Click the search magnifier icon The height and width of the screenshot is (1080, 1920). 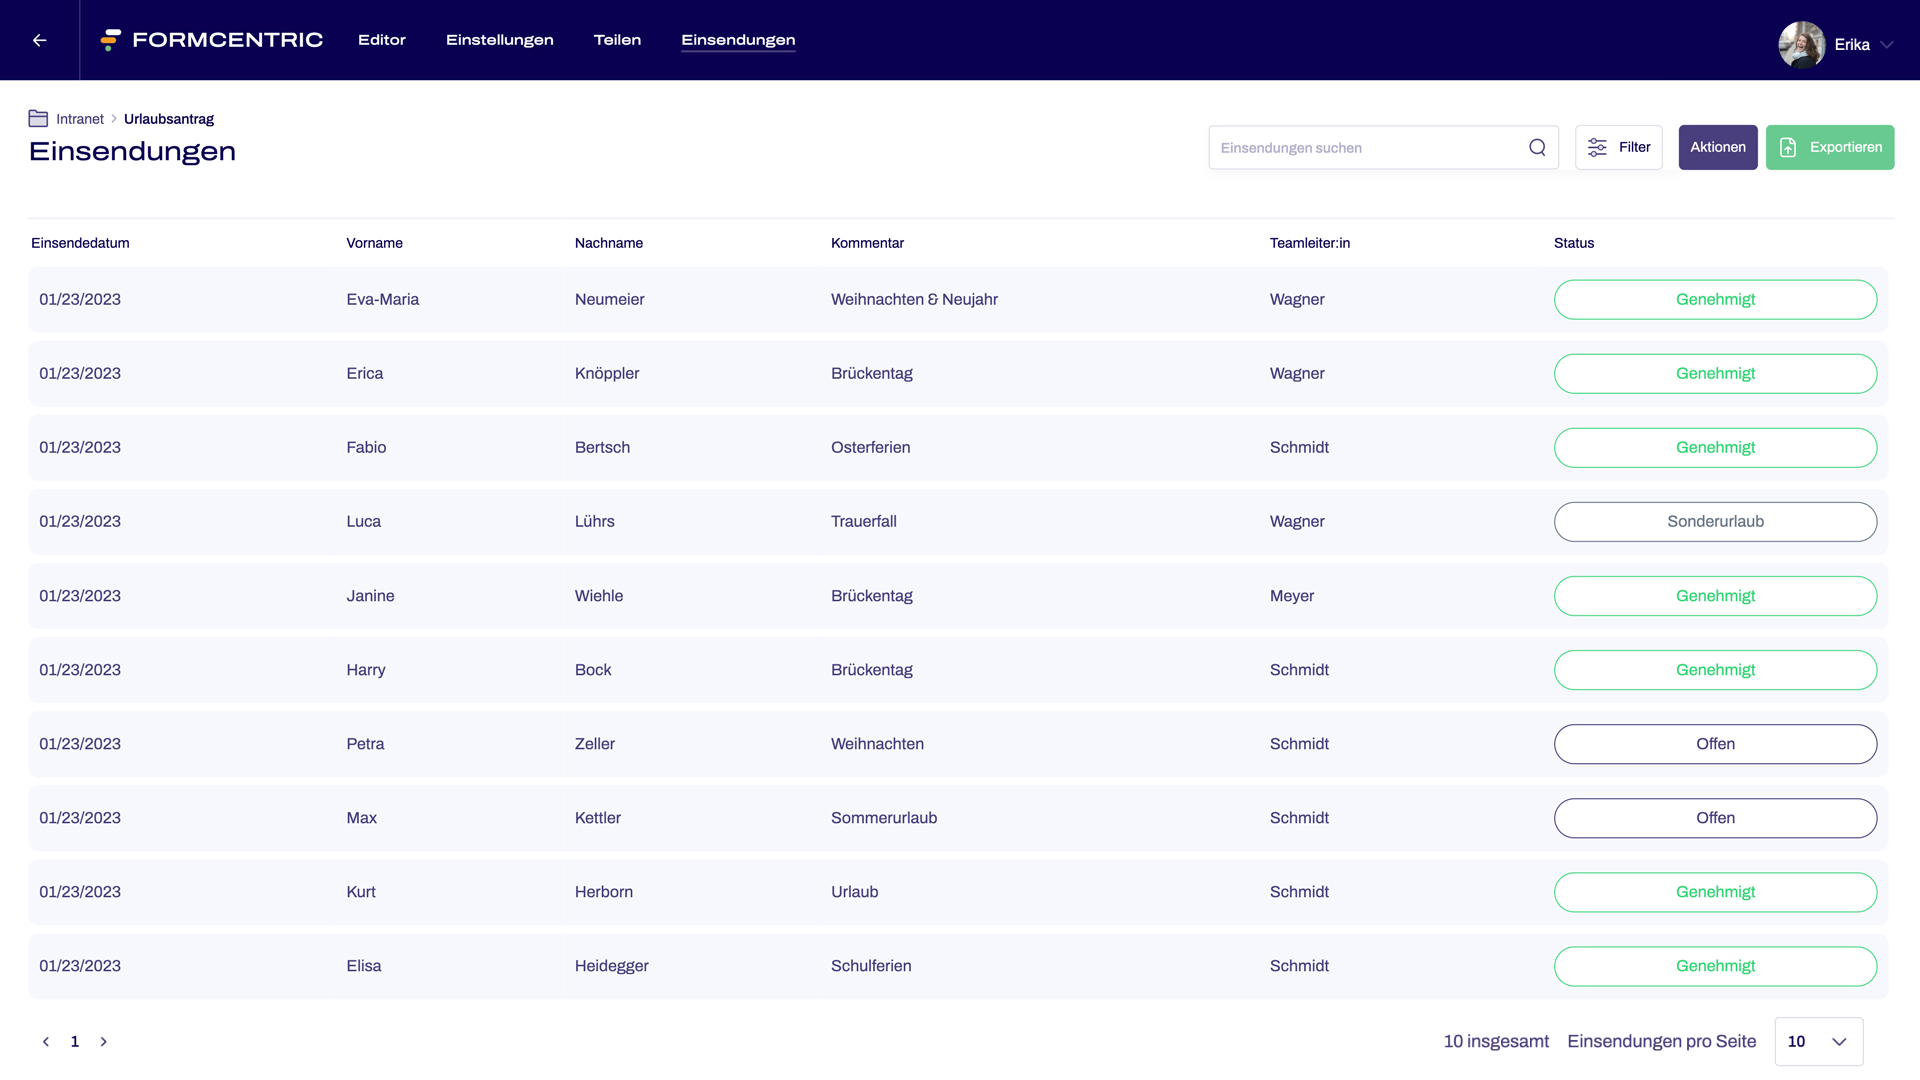coord(1537,148)
